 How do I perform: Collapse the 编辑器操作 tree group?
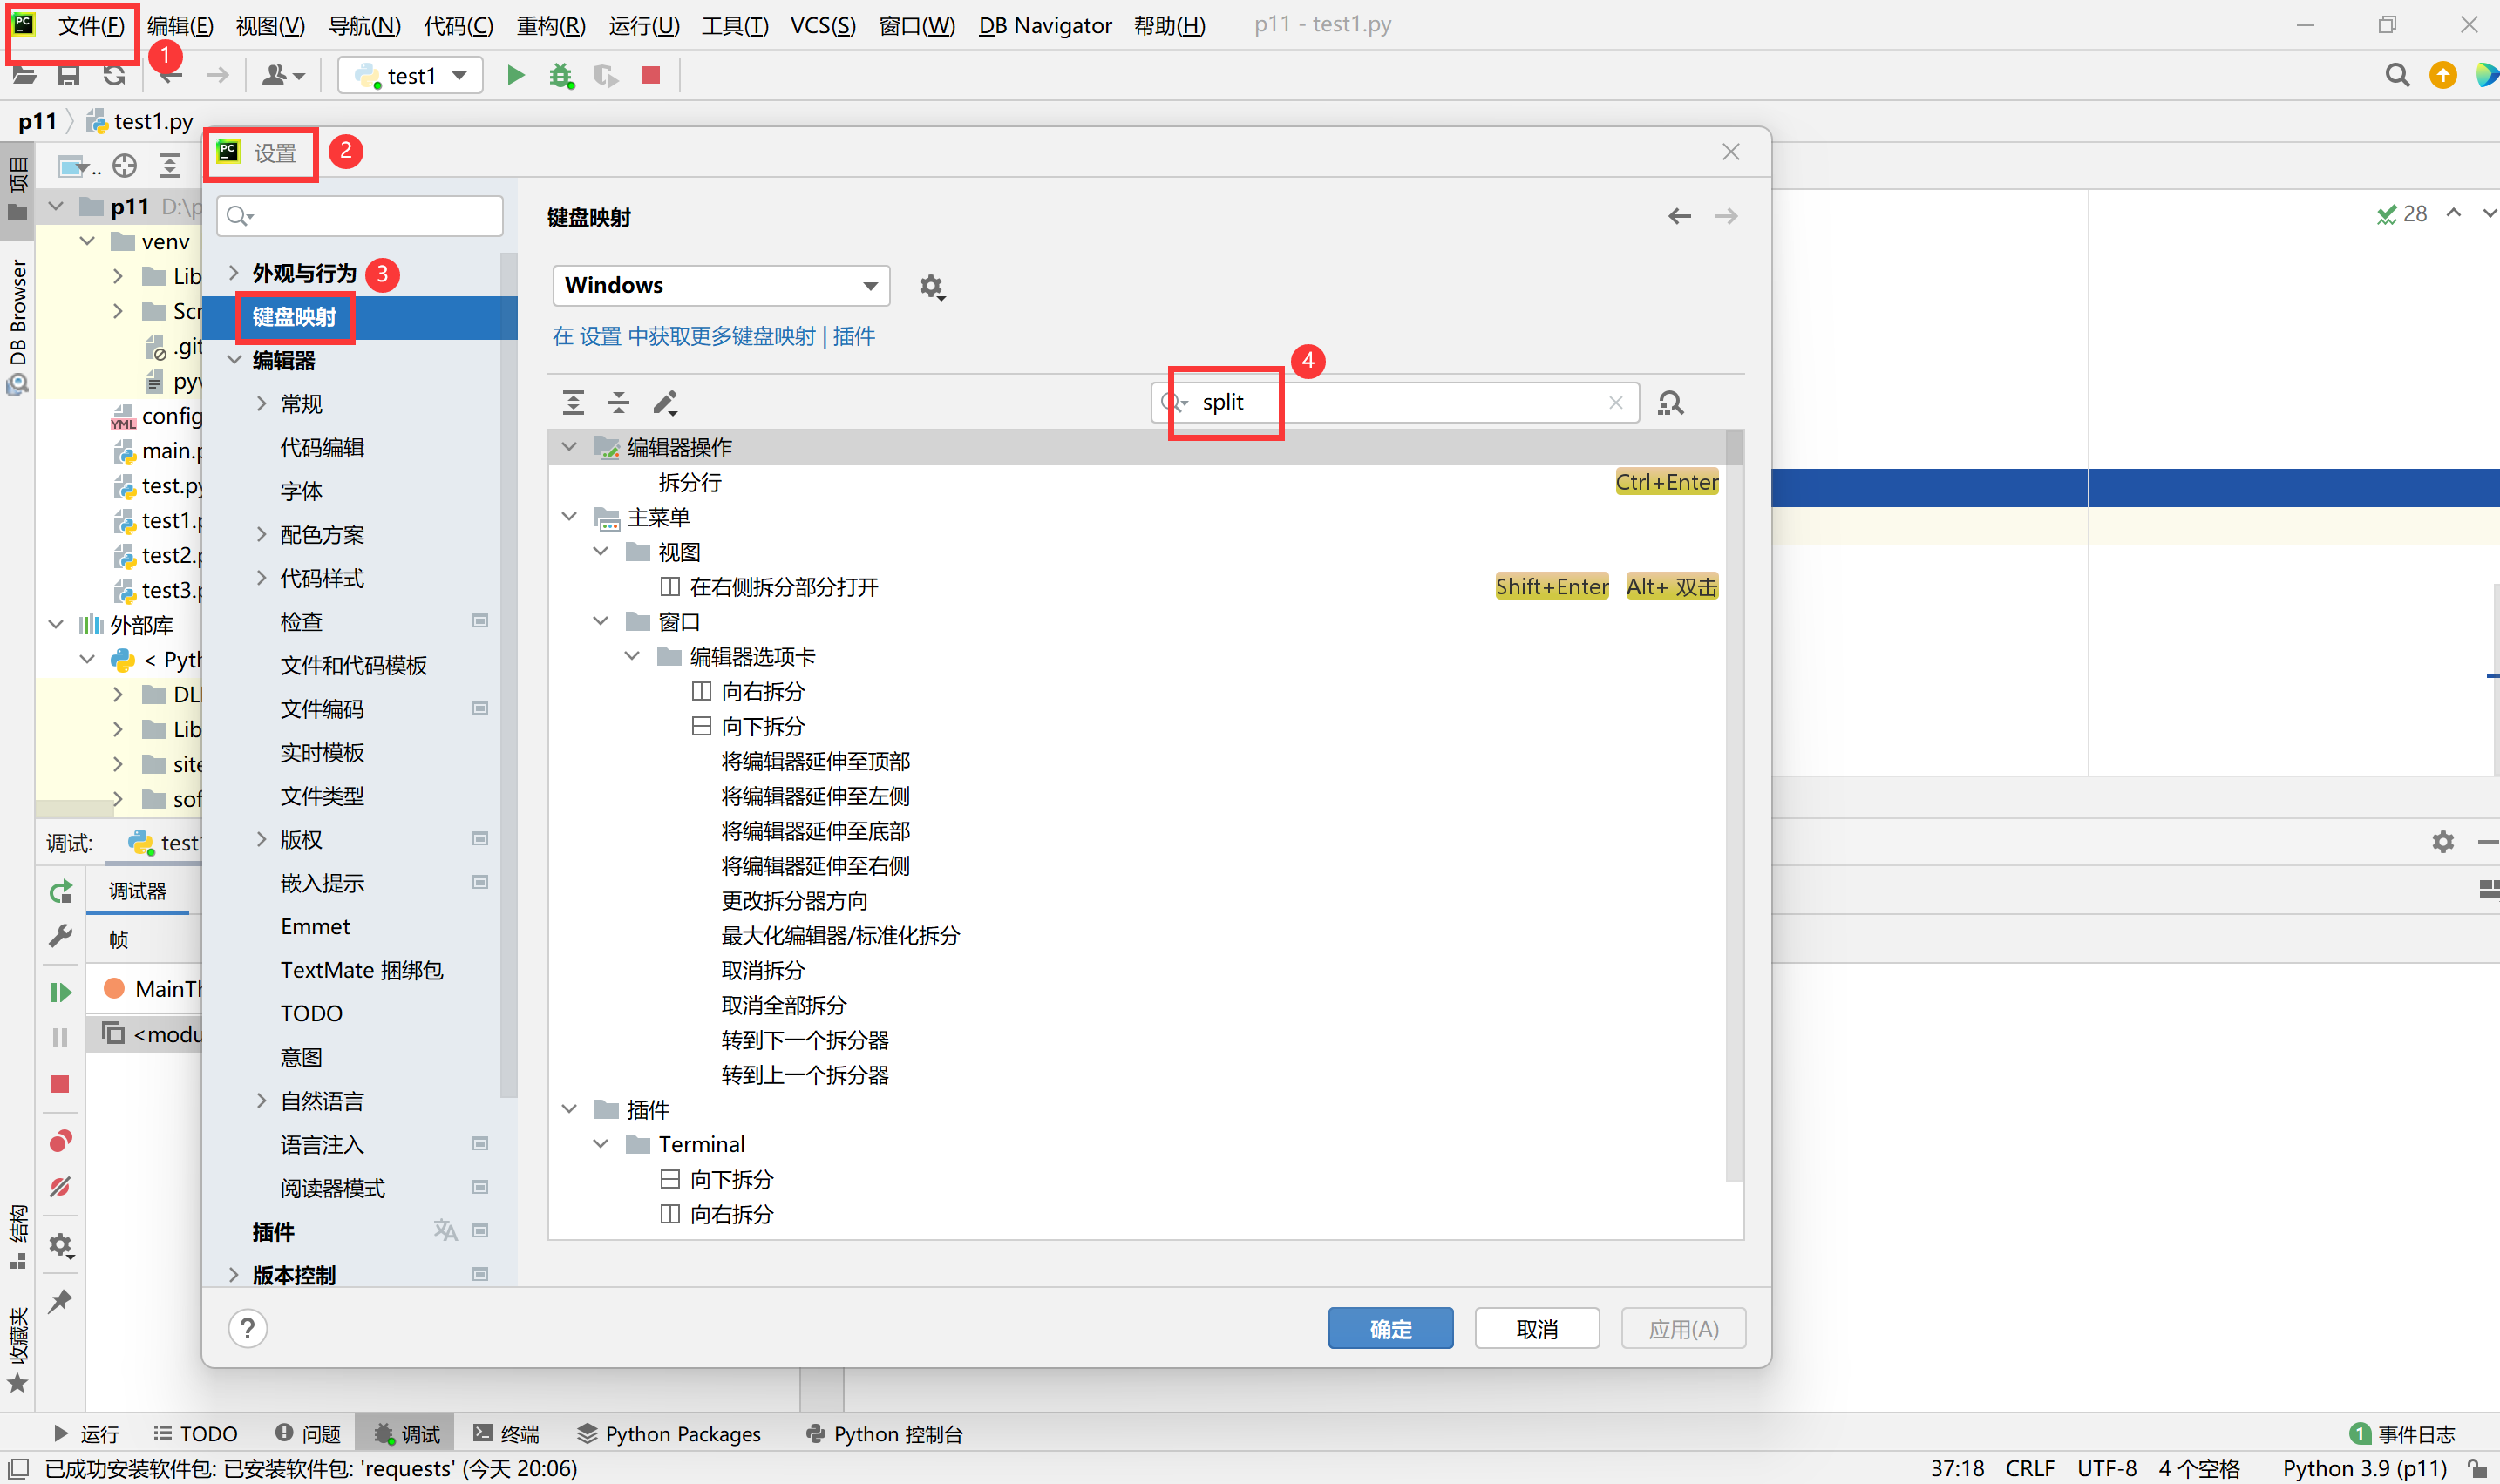(569, 447)
